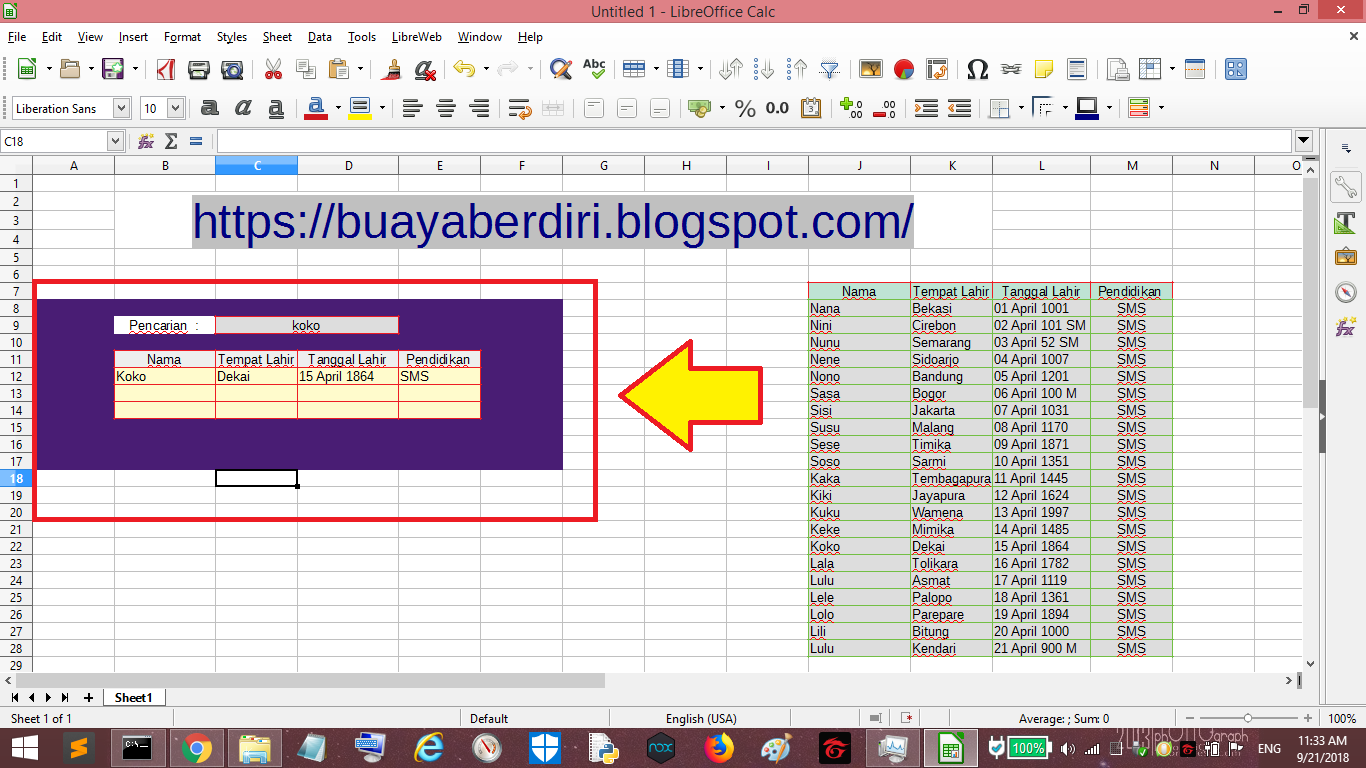Viewport: 1366px width, 768px height.
Task: Open the Data menu
Action: pos(319,37)
